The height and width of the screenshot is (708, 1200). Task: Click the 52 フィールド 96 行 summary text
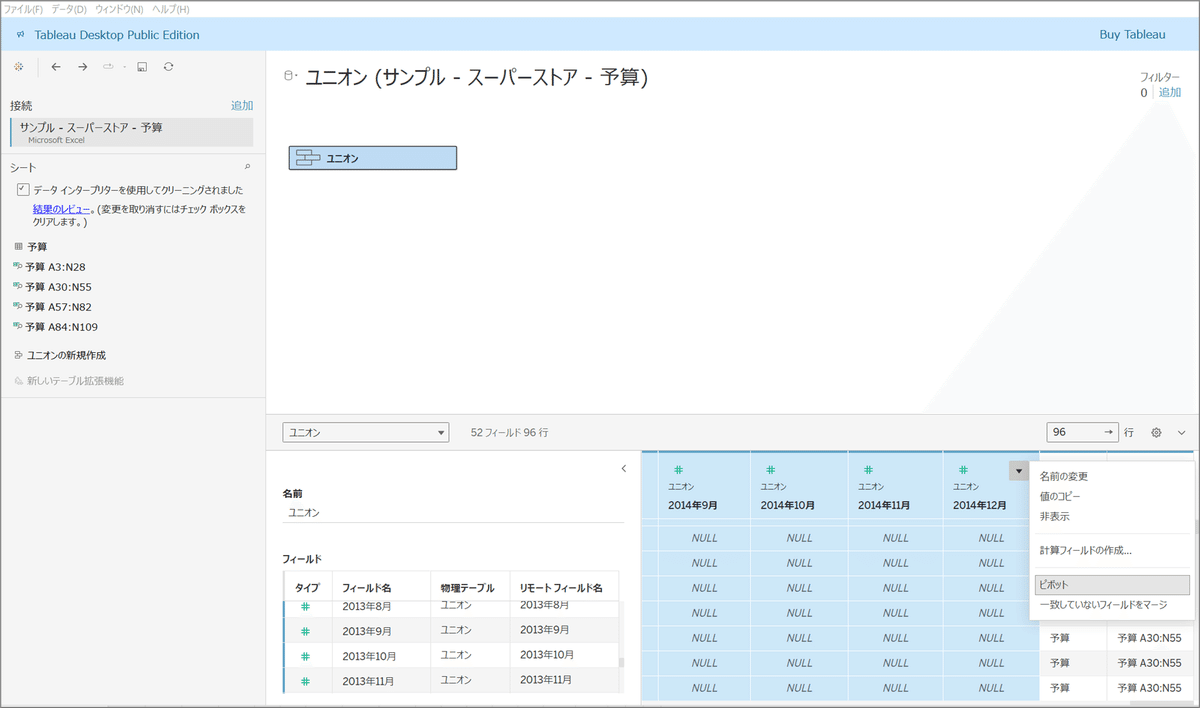[509, 433]
